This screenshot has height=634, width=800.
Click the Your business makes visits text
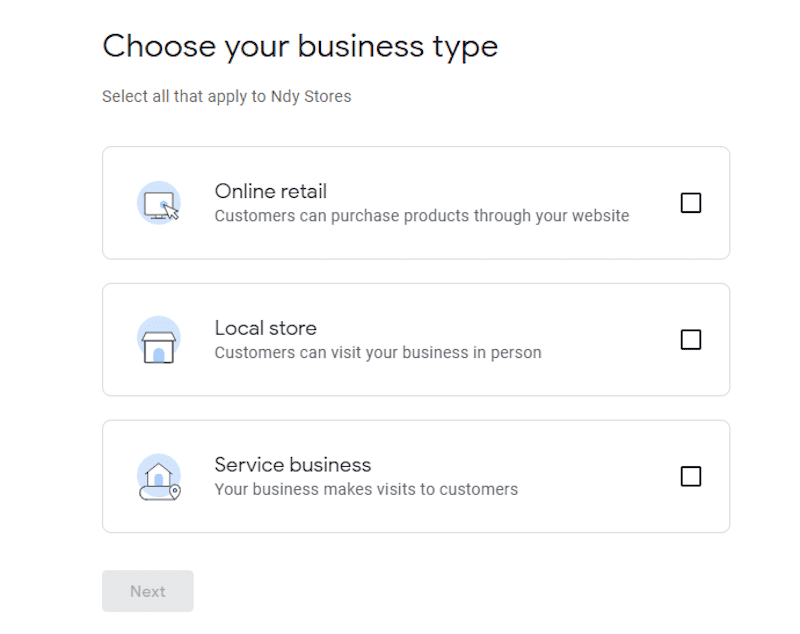pyautogui.click(x=366, y=489)
